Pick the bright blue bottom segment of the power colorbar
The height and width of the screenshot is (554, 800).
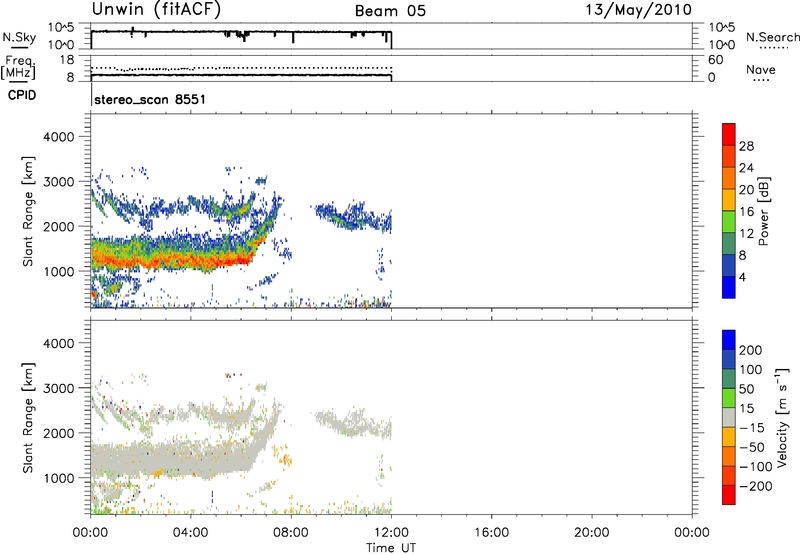[x=729, y=287]
